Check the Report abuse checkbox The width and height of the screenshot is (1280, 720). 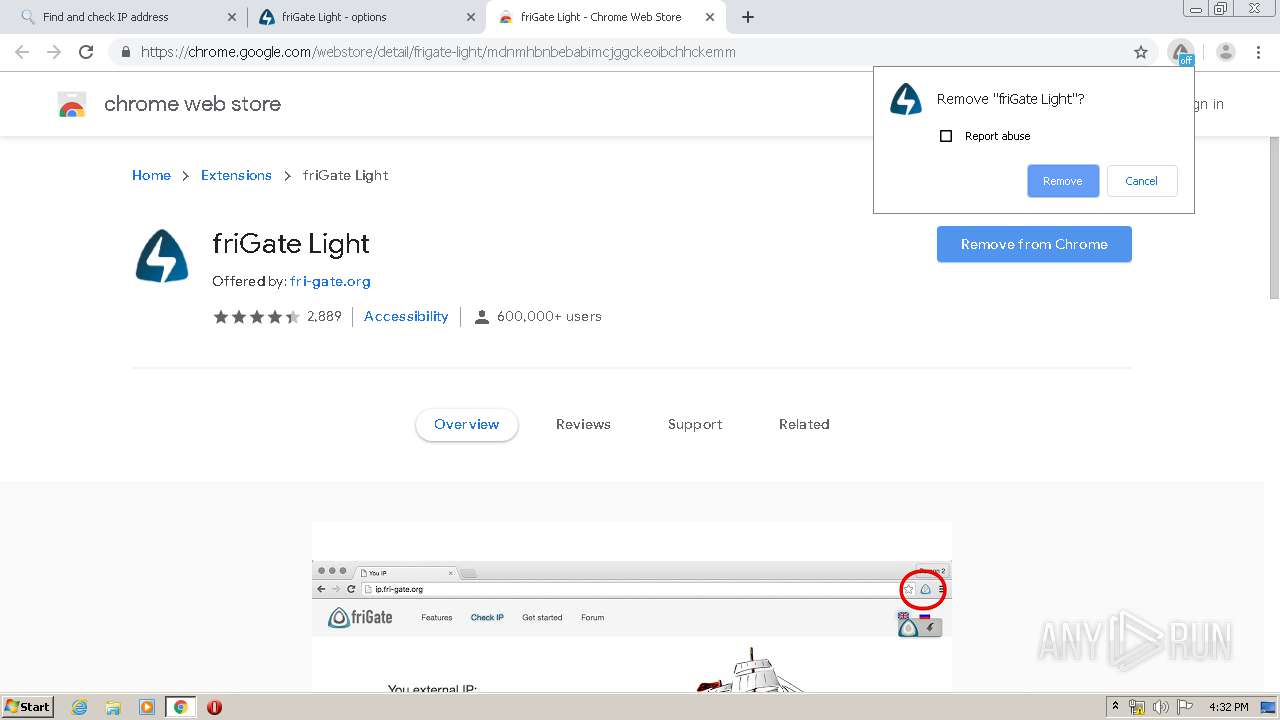[946, 136]
